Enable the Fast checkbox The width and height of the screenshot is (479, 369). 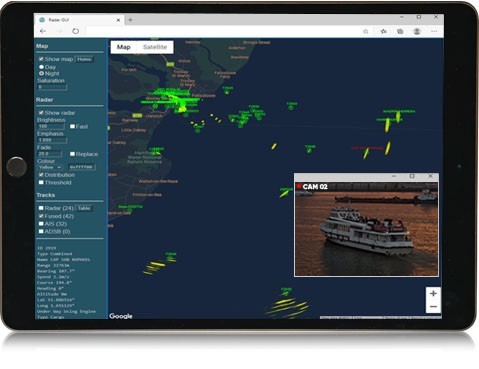(x=72, y=126)
